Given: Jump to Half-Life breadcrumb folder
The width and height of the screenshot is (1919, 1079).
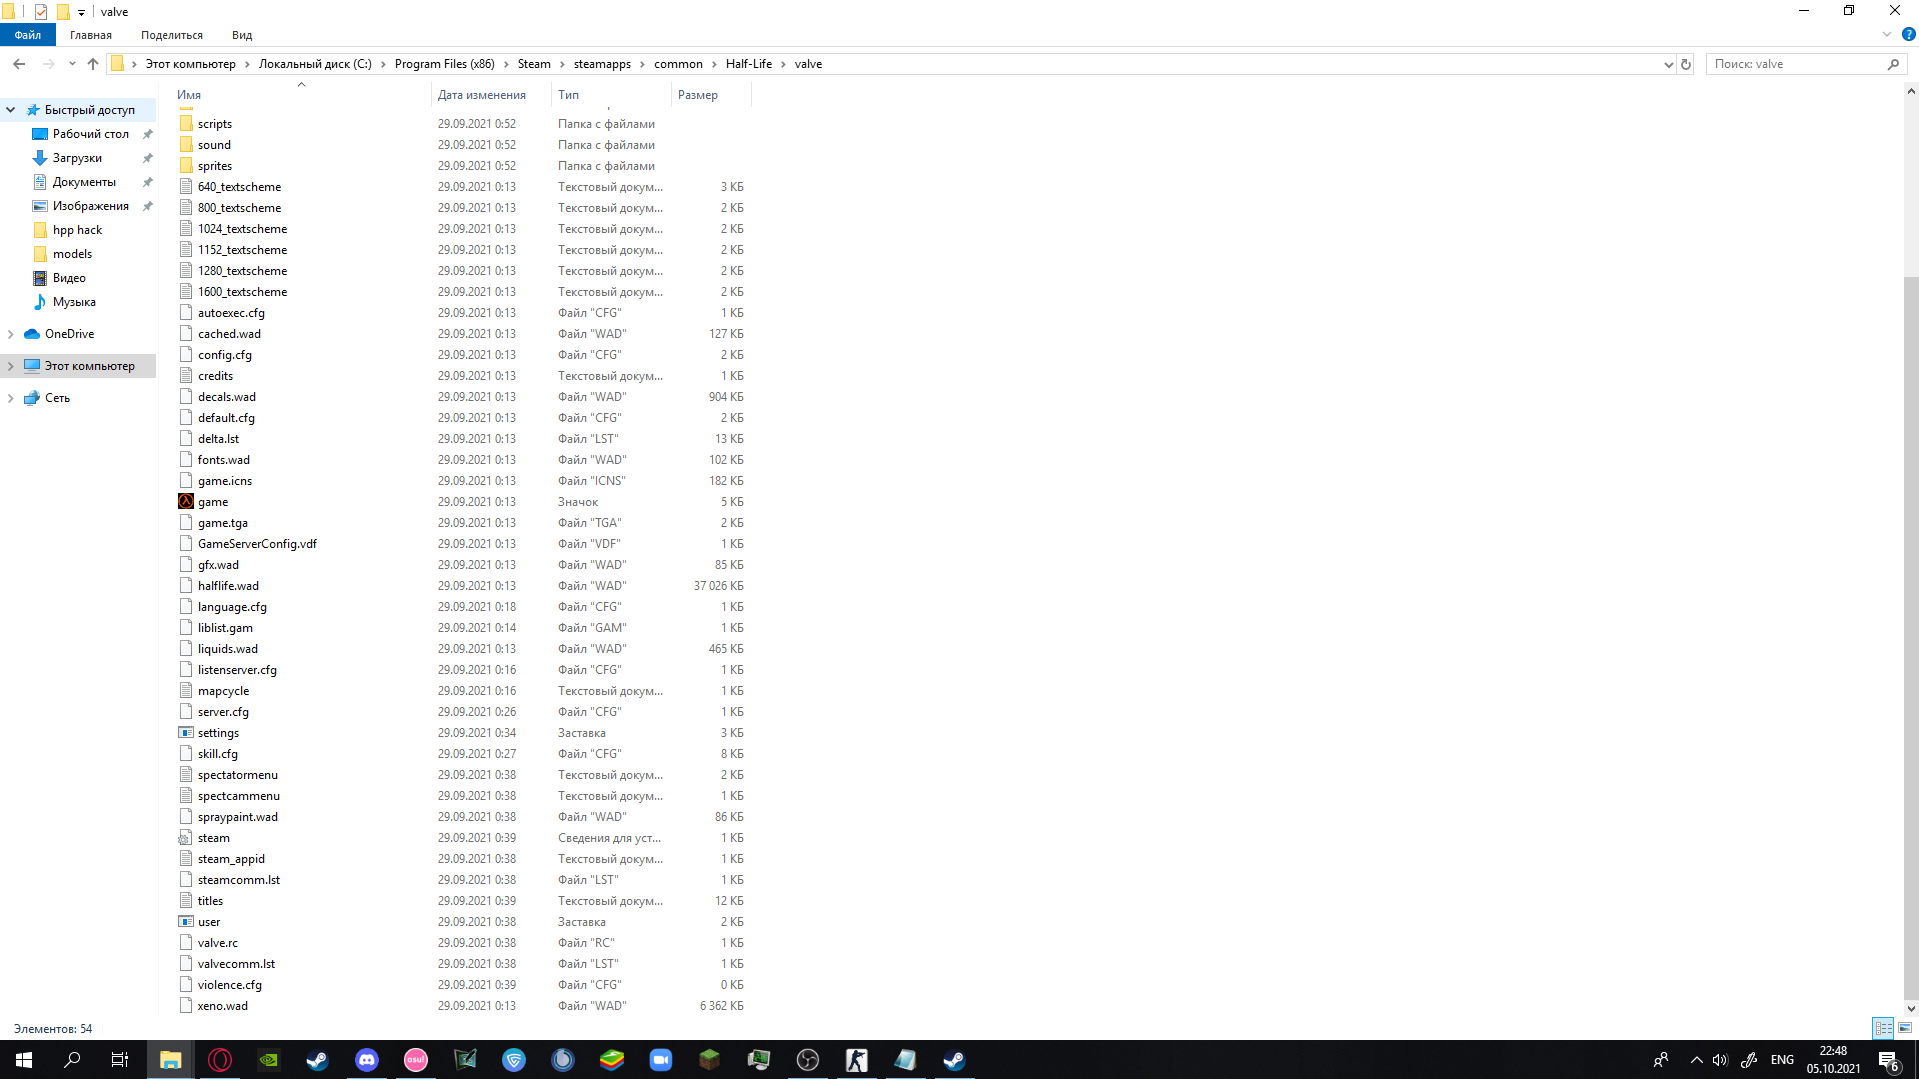Looking at the screenshot, I should pyautogui.click(x=749, y=64).
